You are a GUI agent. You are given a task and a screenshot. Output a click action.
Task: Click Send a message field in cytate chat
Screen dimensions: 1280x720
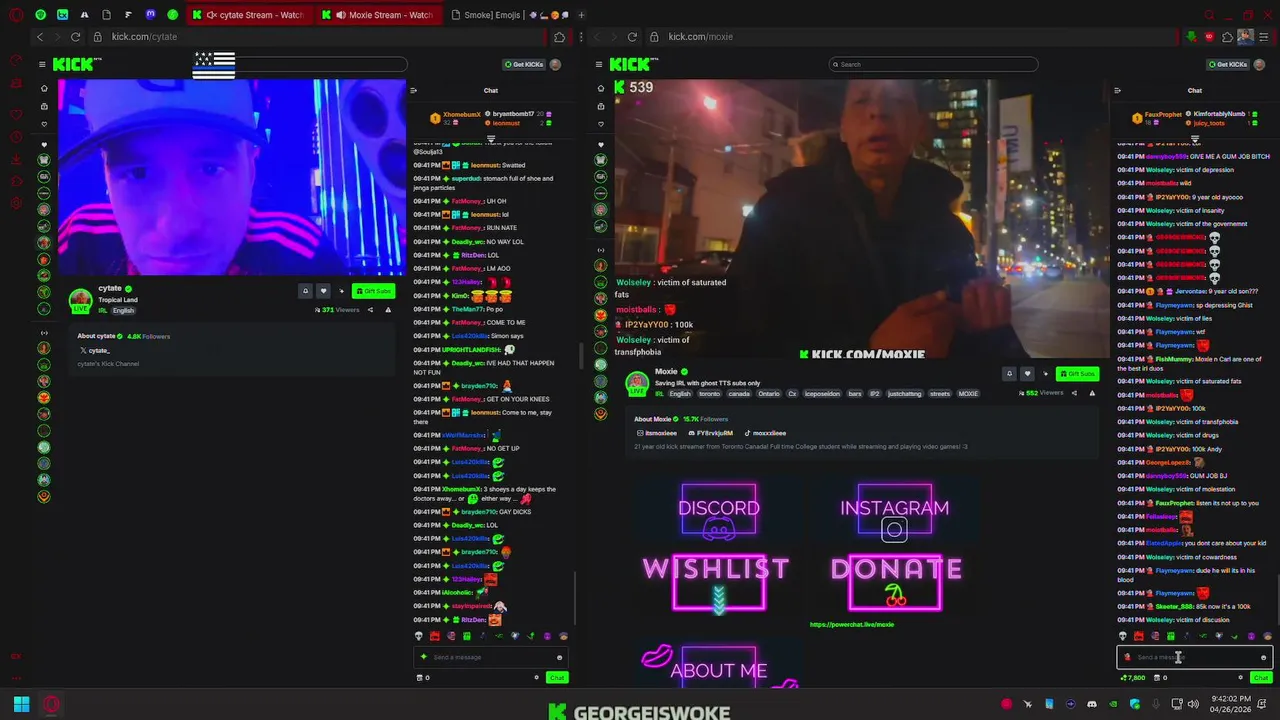[x=491, y=657]
